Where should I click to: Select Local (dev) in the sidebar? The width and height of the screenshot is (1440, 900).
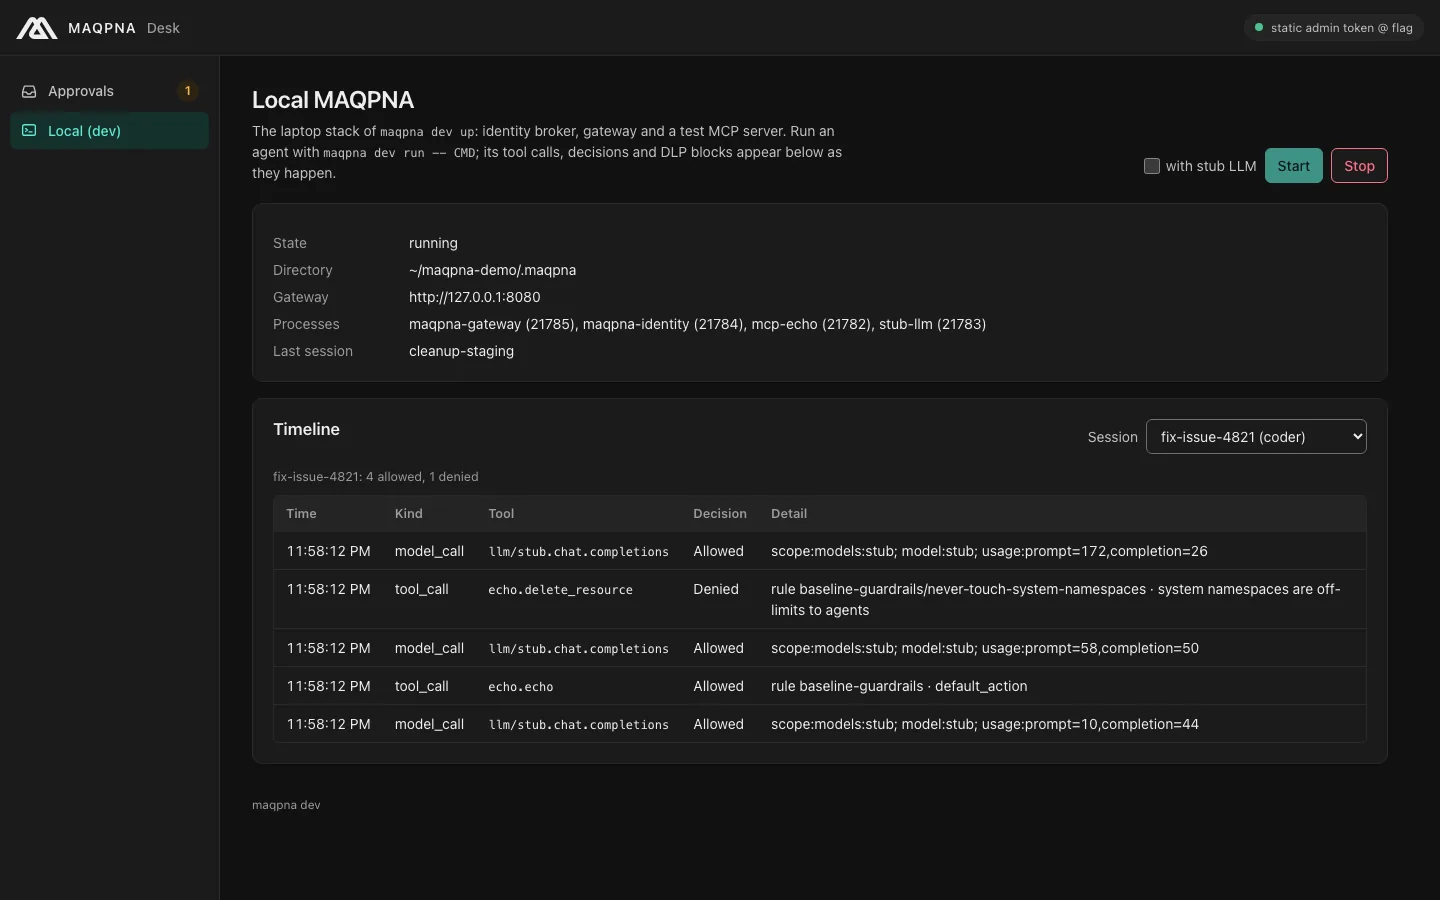[x=109, y=131]
